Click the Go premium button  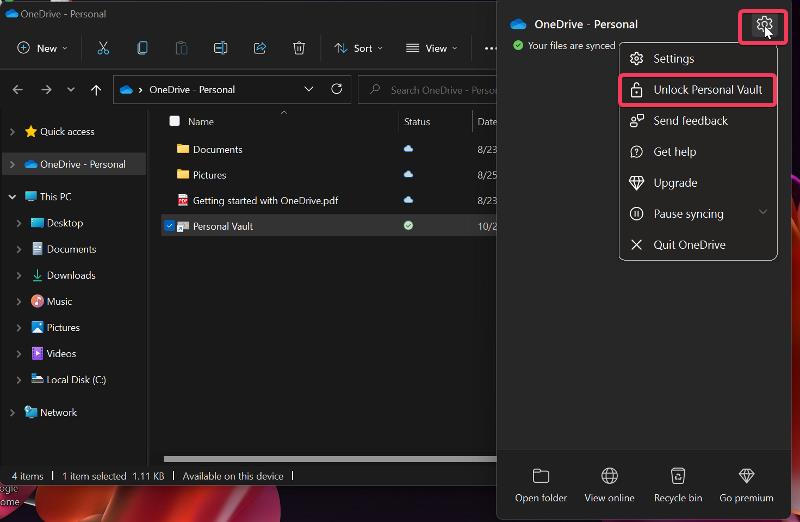(746, 484)
